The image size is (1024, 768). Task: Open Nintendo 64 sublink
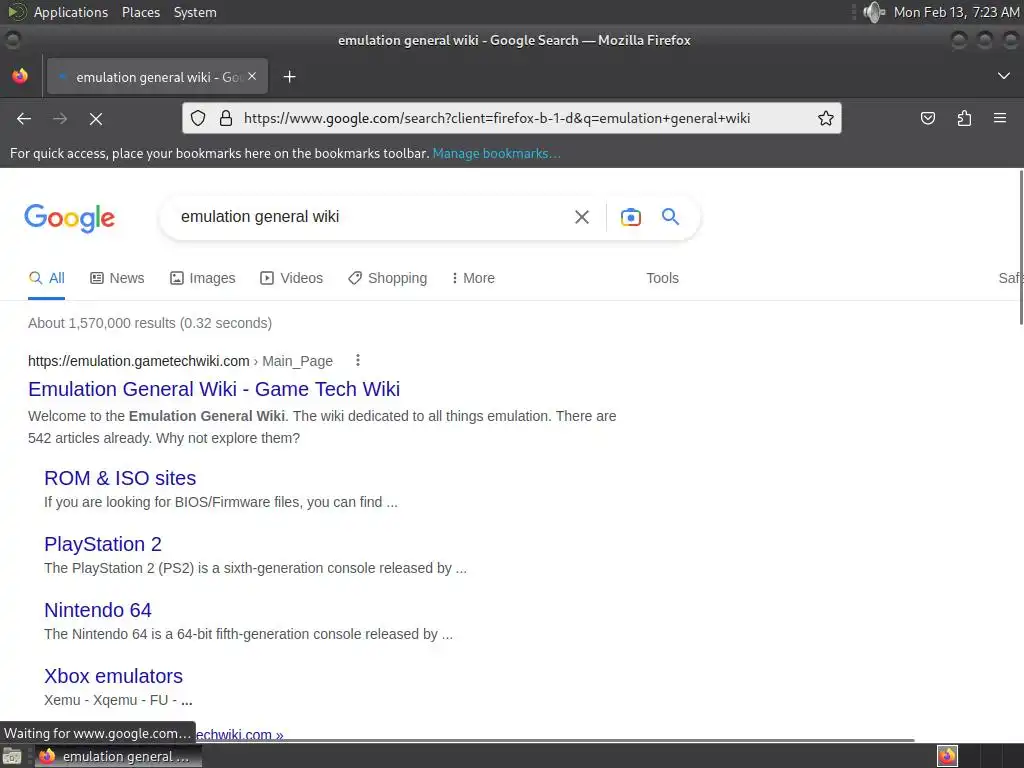click(x=98, y=610)
